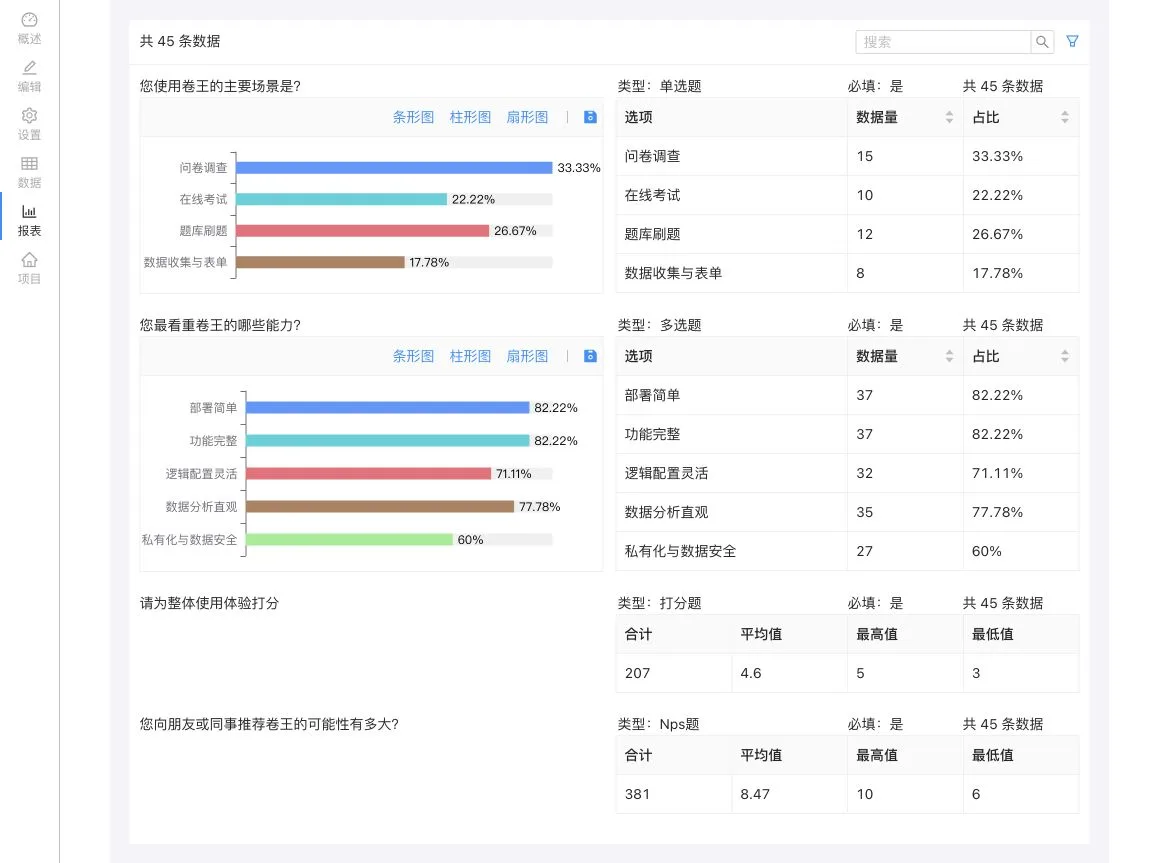The image size is (1159, 863).
Task: Switch 哪些能力 chart to 扇形图
Action: click(527, 356)
